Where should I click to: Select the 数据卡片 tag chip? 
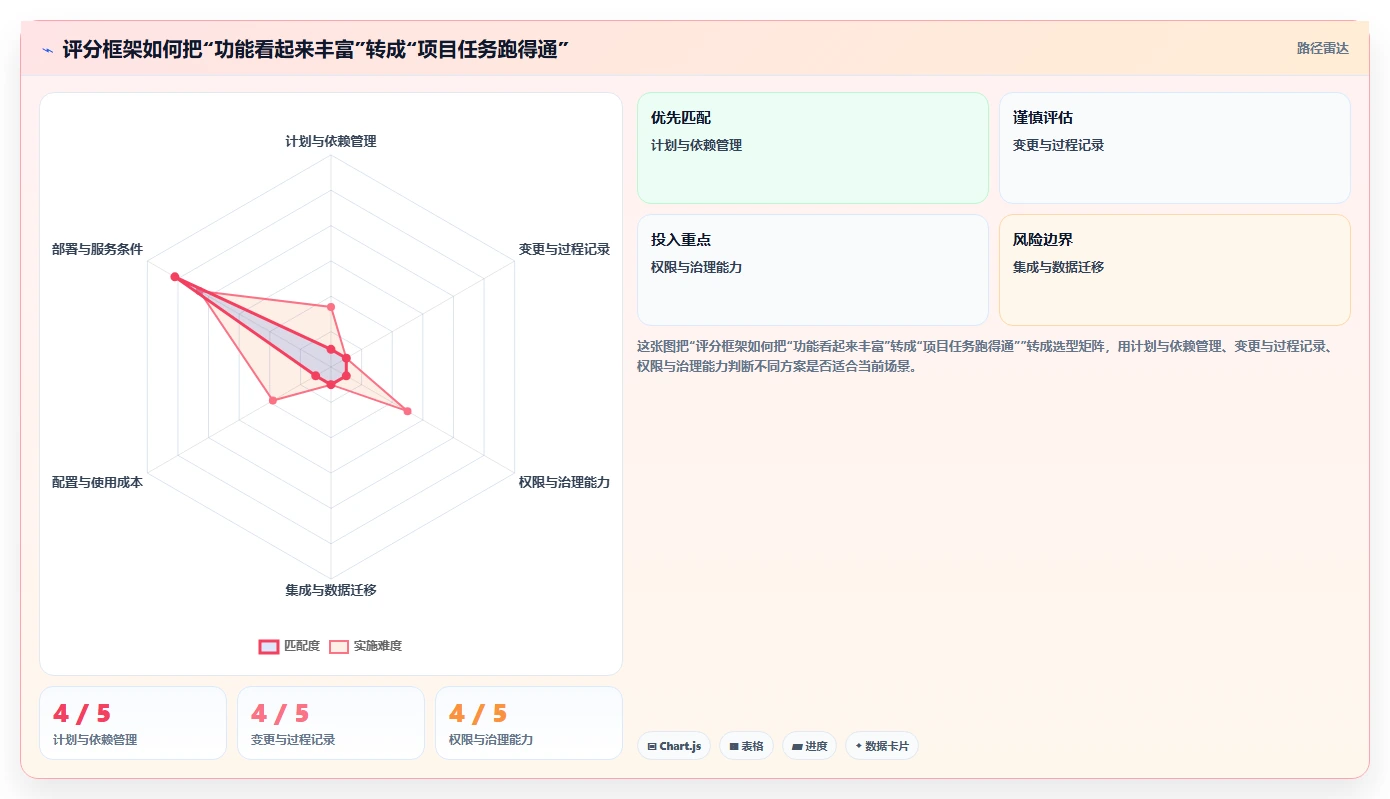coord(881,746)
